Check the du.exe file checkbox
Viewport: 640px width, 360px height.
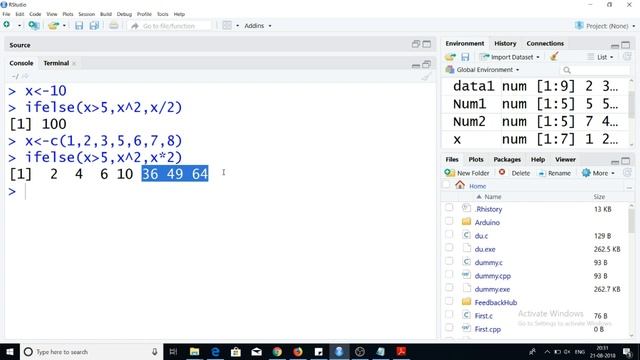[449, 248]
